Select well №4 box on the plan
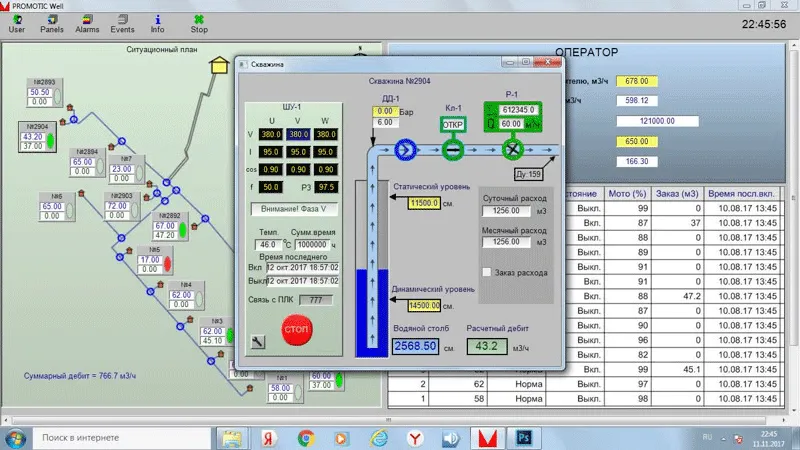 (186, 295)
